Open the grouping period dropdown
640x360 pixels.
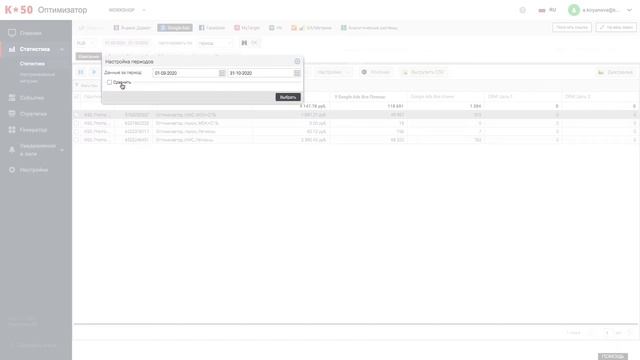point(215,43)
